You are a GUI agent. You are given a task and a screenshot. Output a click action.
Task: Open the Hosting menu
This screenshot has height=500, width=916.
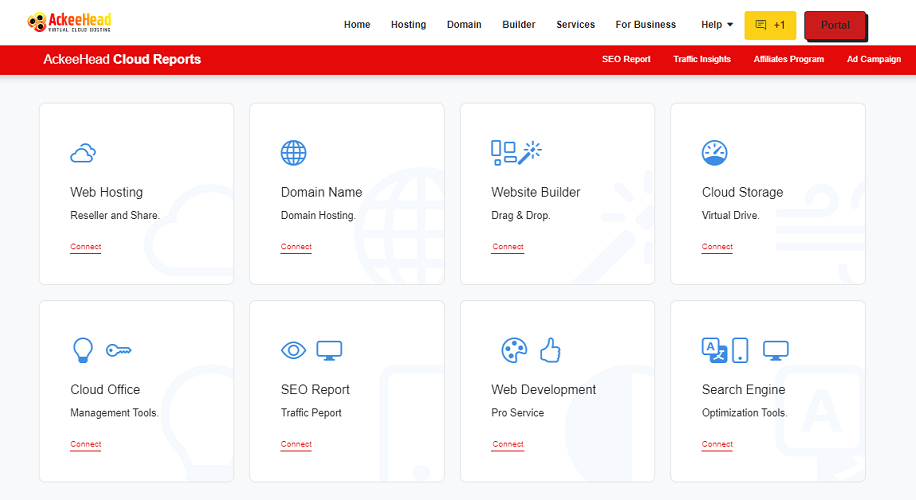pos(408,25)
